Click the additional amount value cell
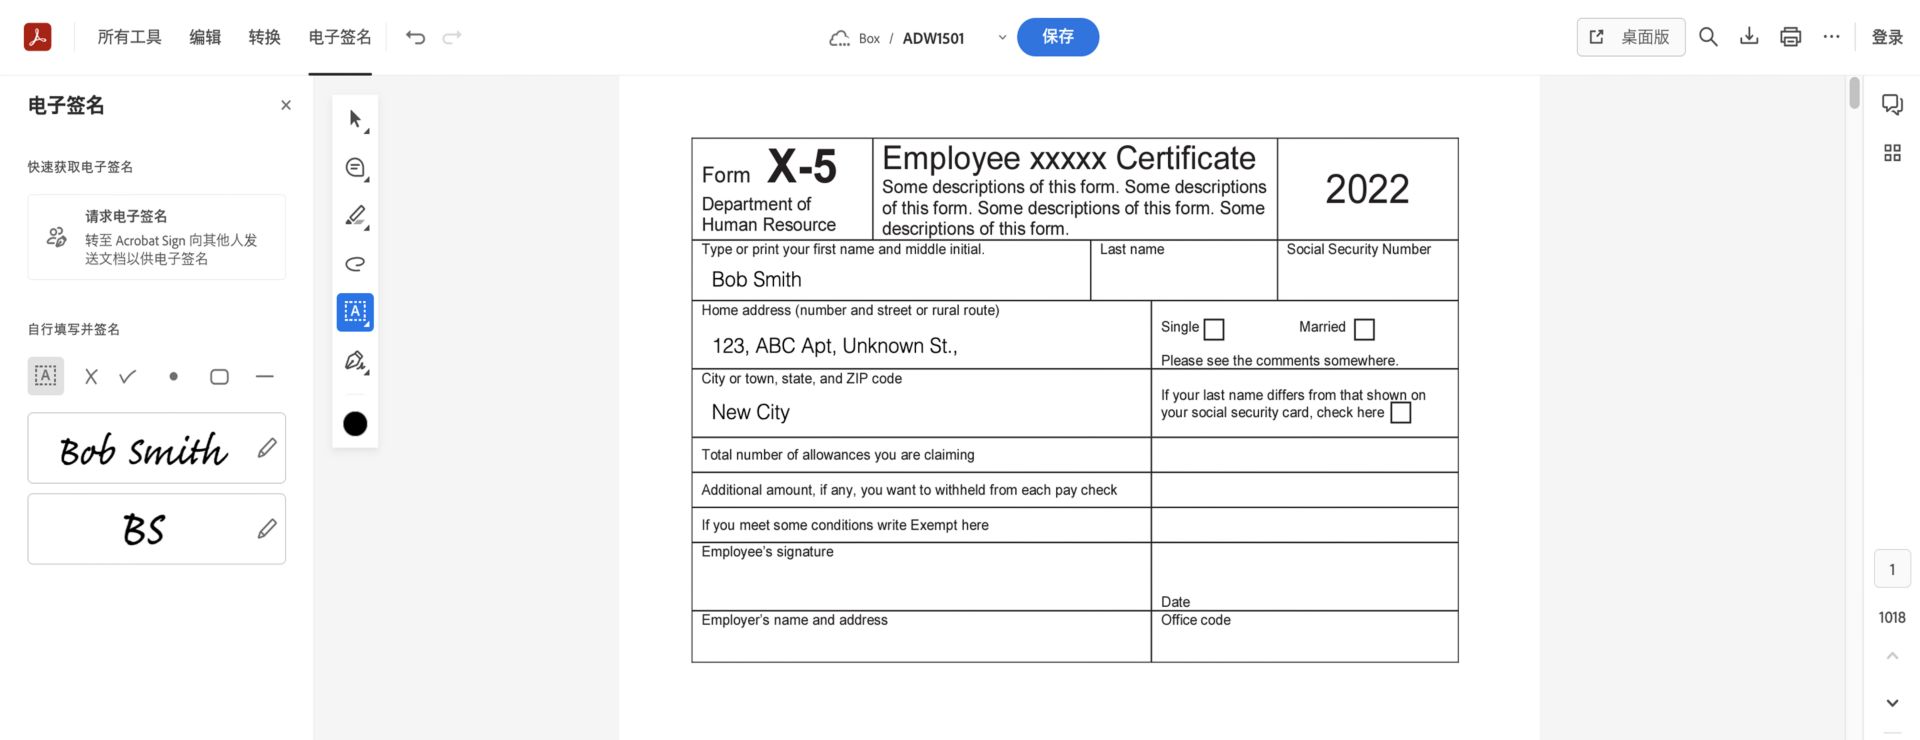 coord(1305,490)
